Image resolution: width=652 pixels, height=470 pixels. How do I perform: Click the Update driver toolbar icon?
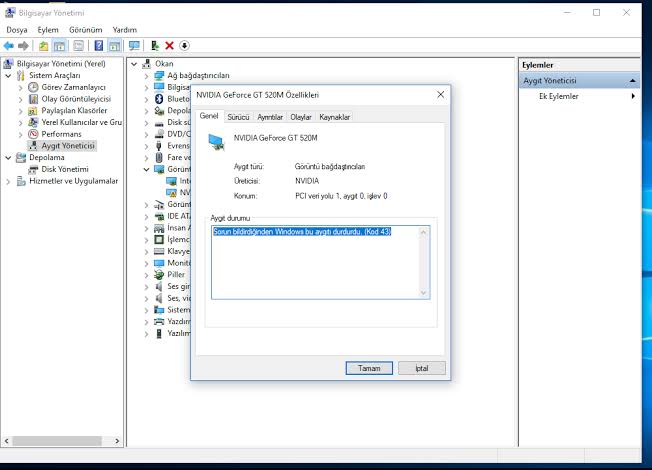point(155,46)
